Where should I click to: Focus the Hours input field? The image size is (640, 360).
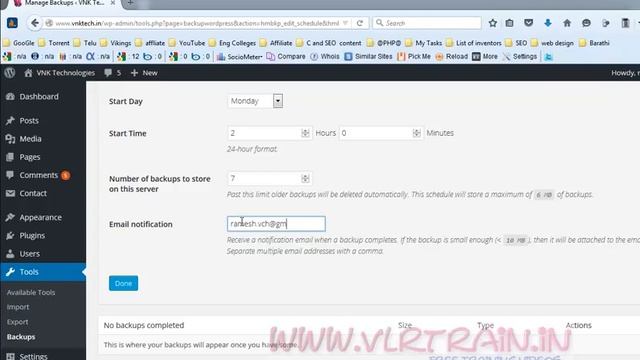point(269,133)
